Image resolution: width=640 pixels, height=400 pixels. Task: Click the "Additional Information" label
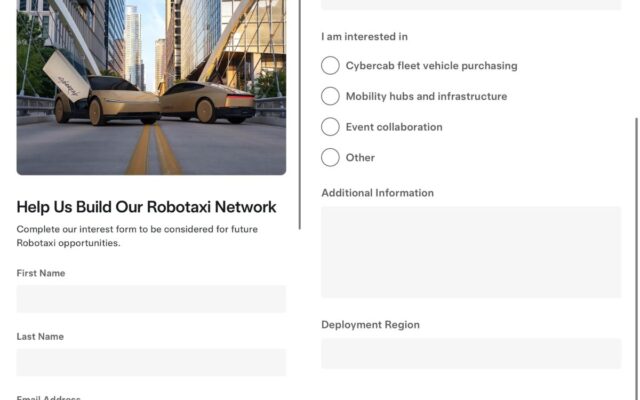point(377,193)
